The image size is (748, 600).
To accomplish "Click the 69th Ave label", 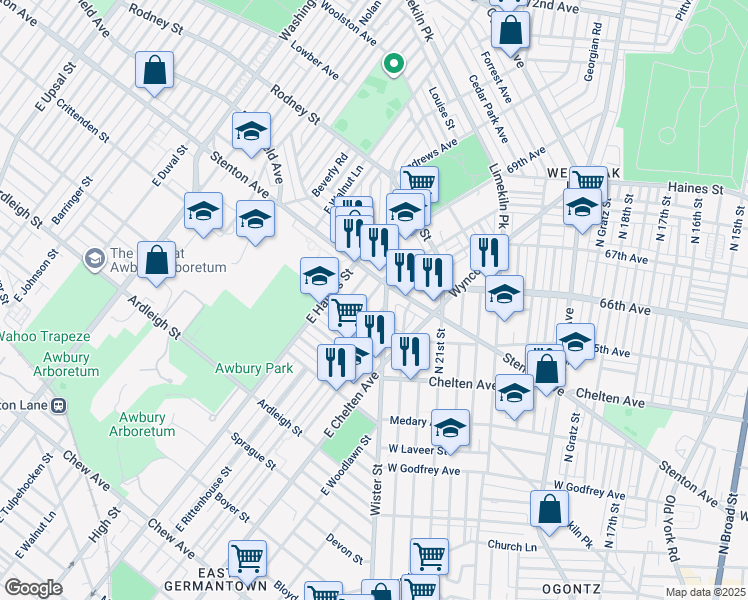I will [x=526, y=160].
